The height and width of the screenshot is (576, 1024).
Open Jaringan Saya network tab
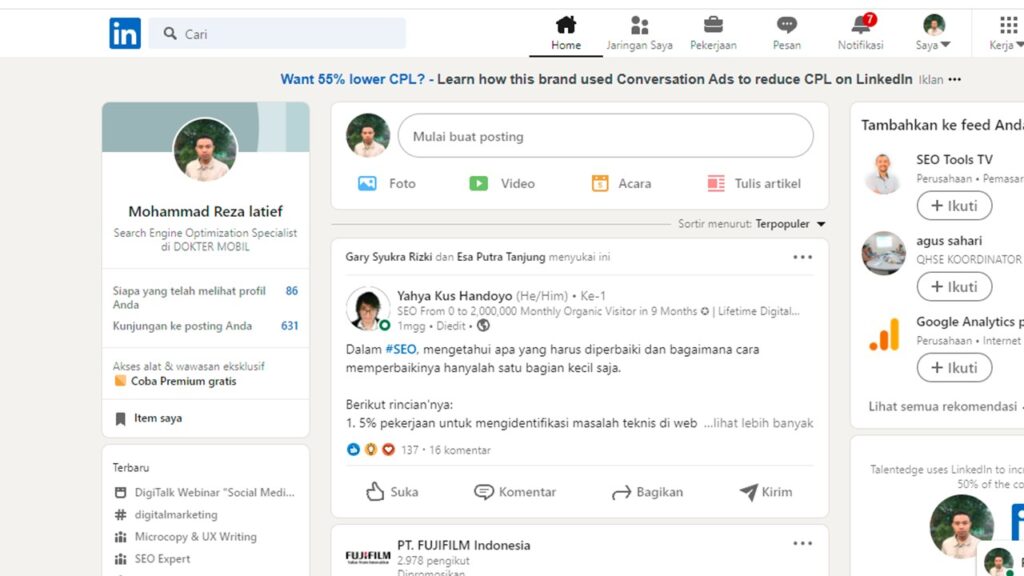tap(639, 33)
